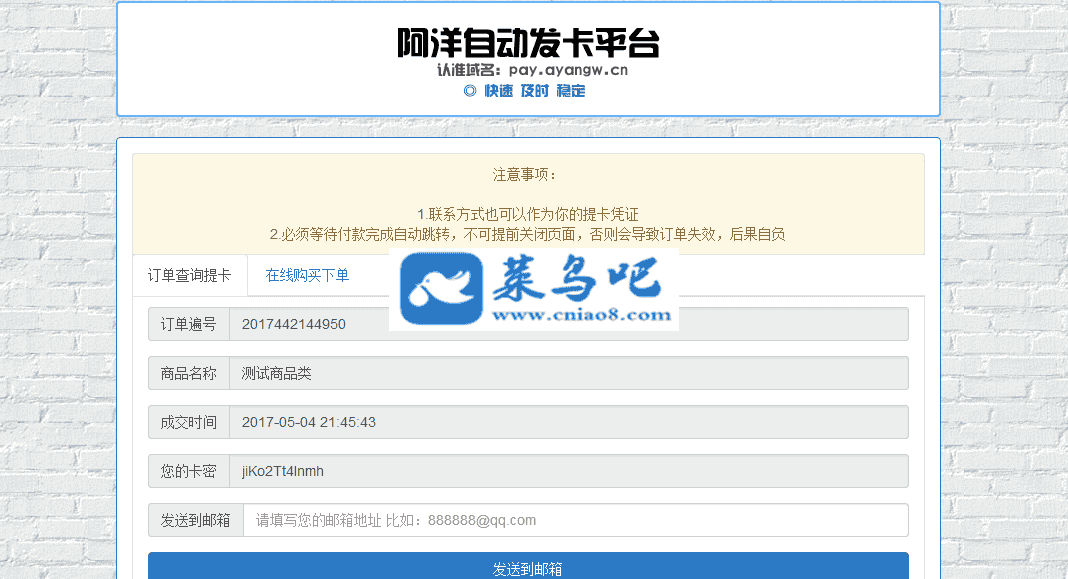Click the notice line starting 2.必须等待付款完成
1068x579 pixels.
point(528,234)
